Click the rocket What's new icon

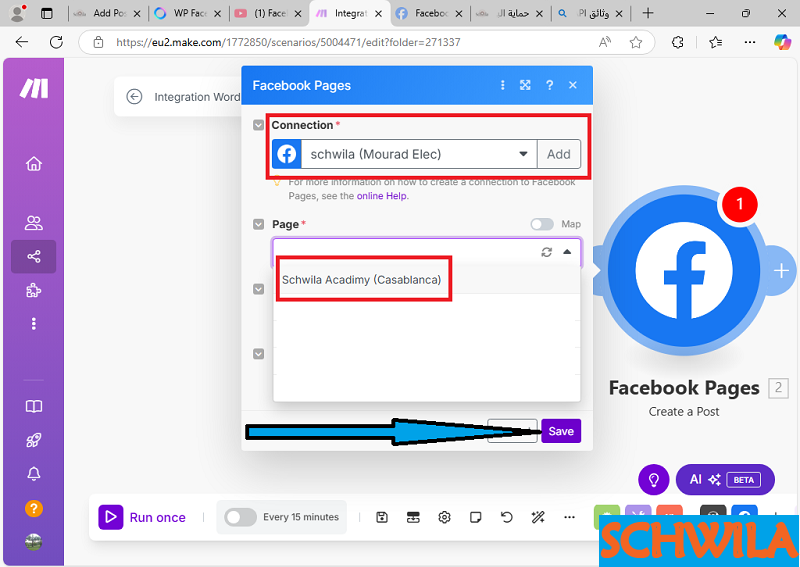coord(34,440)
